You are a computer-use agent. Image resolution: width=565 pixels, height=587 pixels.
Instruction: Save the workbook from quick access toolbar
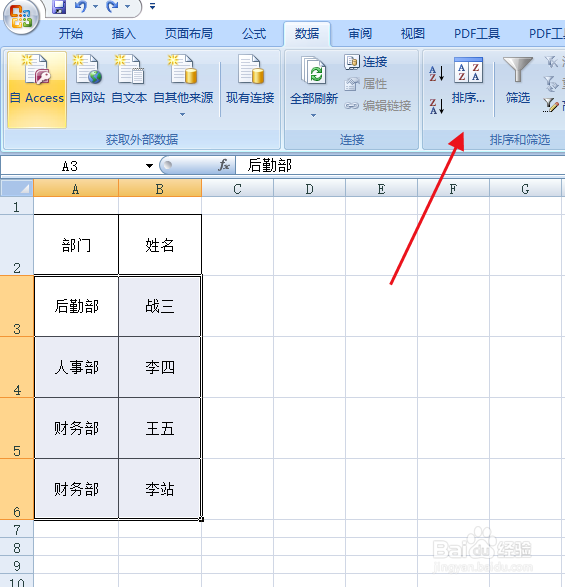59,7
